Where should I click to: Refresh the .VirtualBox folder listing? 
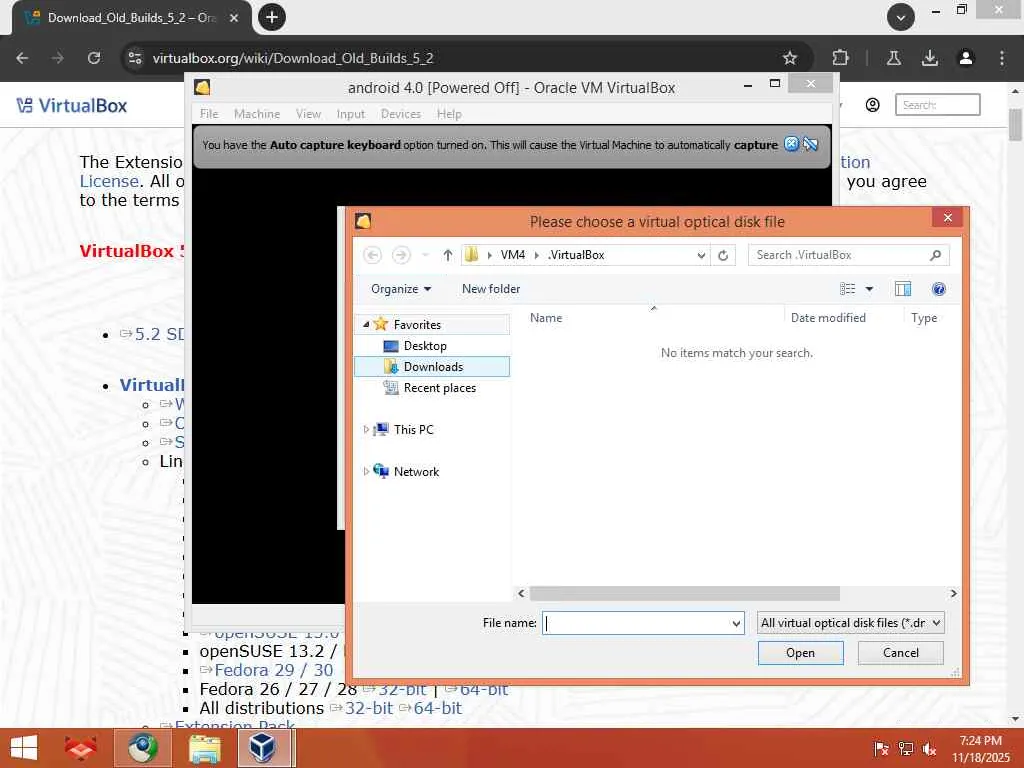(x=723, y=255)
